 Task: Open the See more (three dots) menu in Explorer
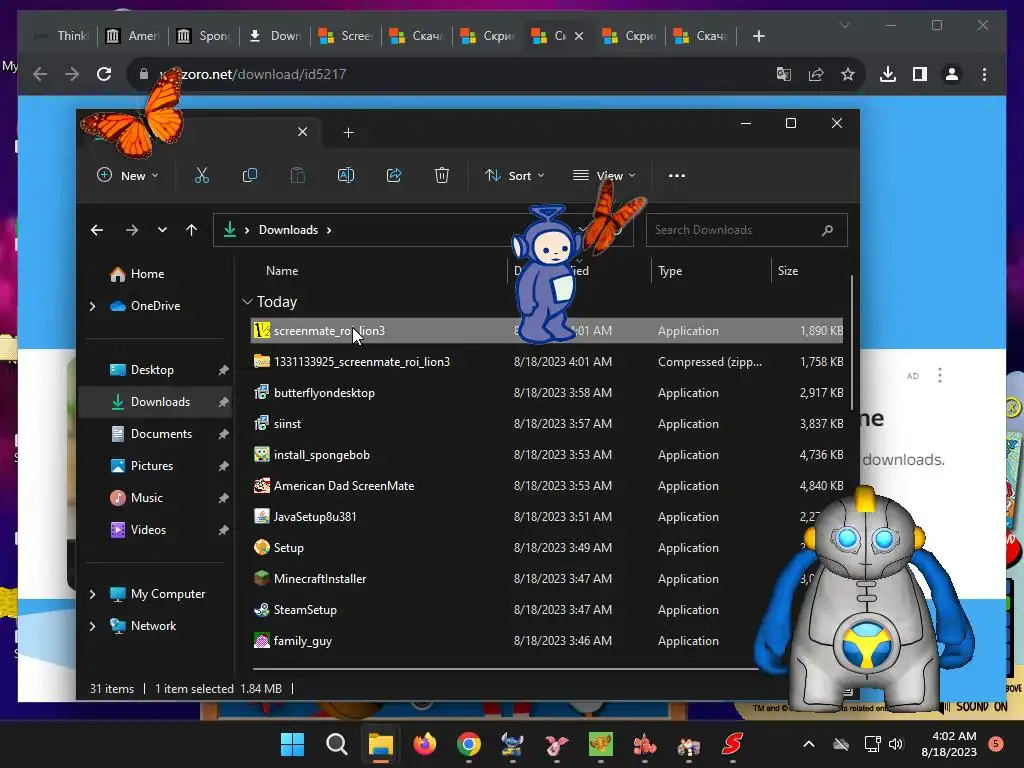click(677, 175)
